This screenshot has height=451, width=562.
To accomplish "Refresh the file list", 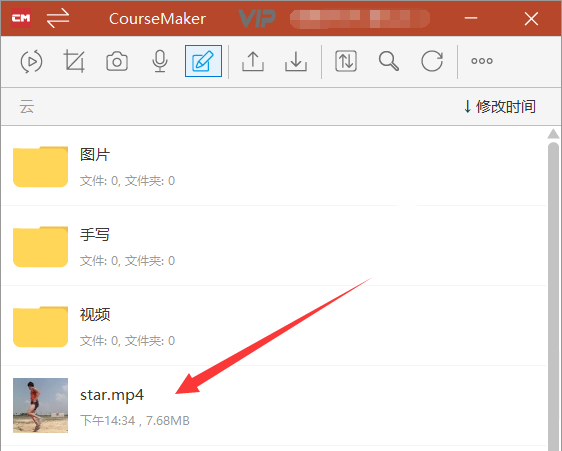I will tap(432, 61).
